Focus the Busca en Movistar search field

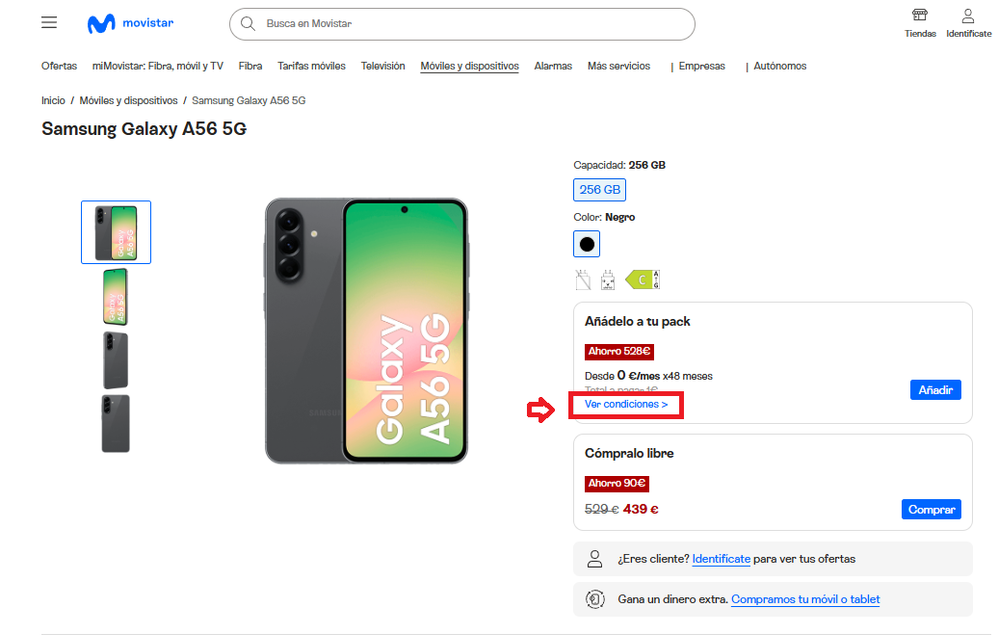pos(470,23)
